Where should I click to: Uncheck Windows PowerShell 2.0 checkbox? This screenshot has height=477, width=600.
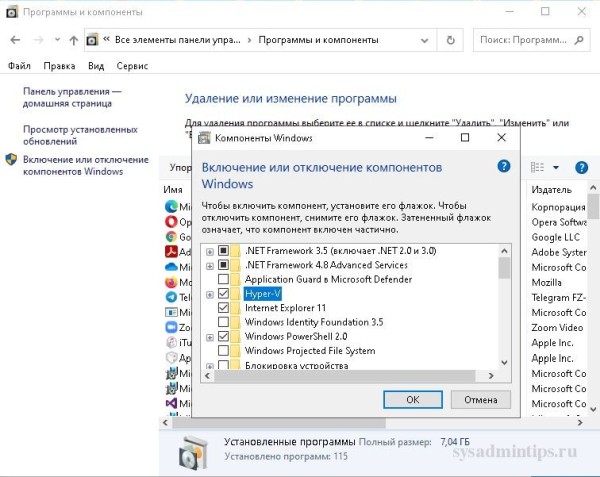223,337
